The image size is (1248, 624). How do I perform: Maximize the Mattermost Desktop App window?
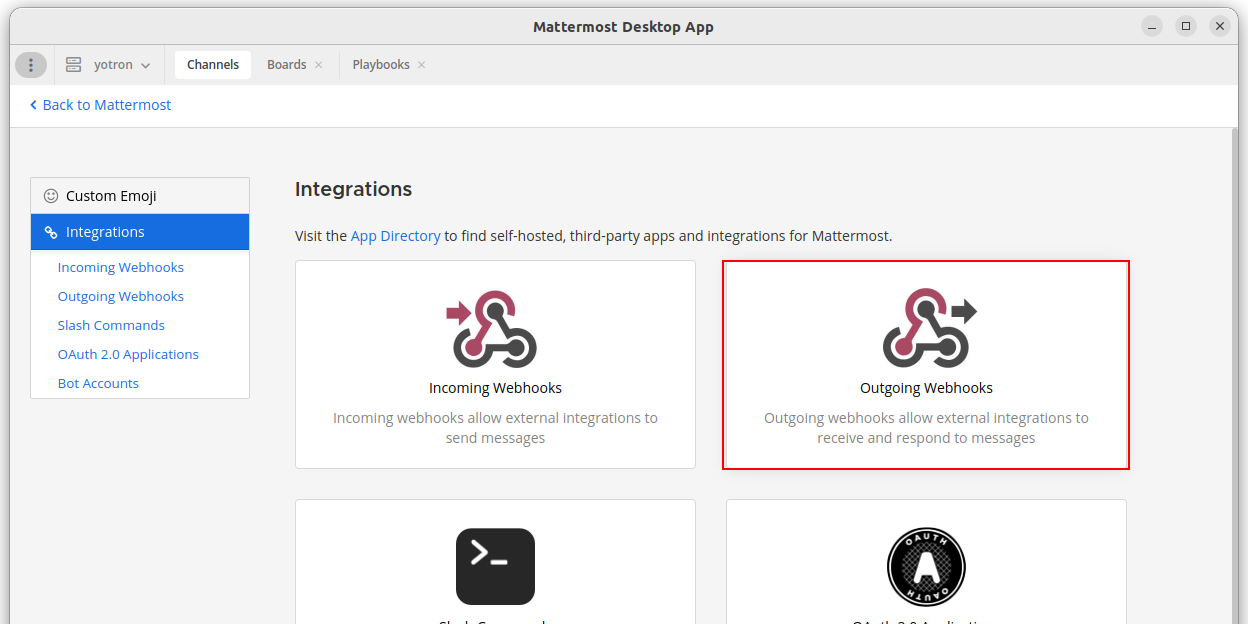pyautogui.click(x=1186, y=27)
